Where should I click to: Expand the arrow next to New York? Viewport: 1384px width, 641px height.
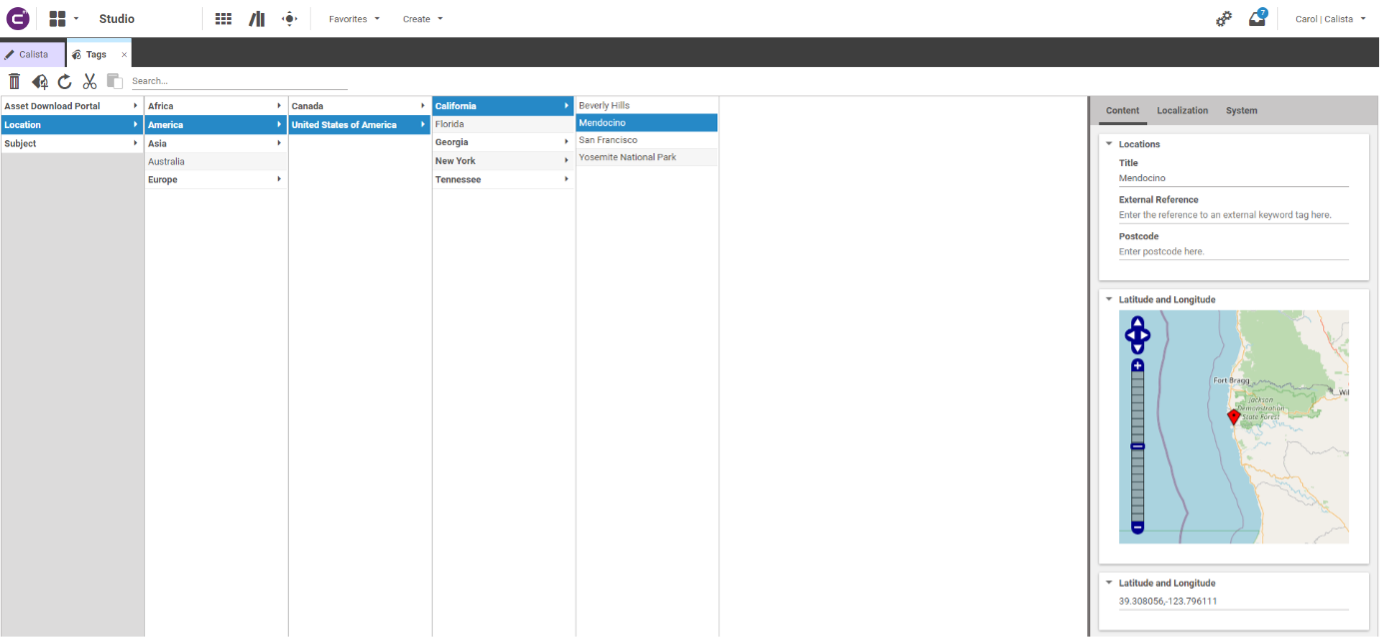[567, 161]
